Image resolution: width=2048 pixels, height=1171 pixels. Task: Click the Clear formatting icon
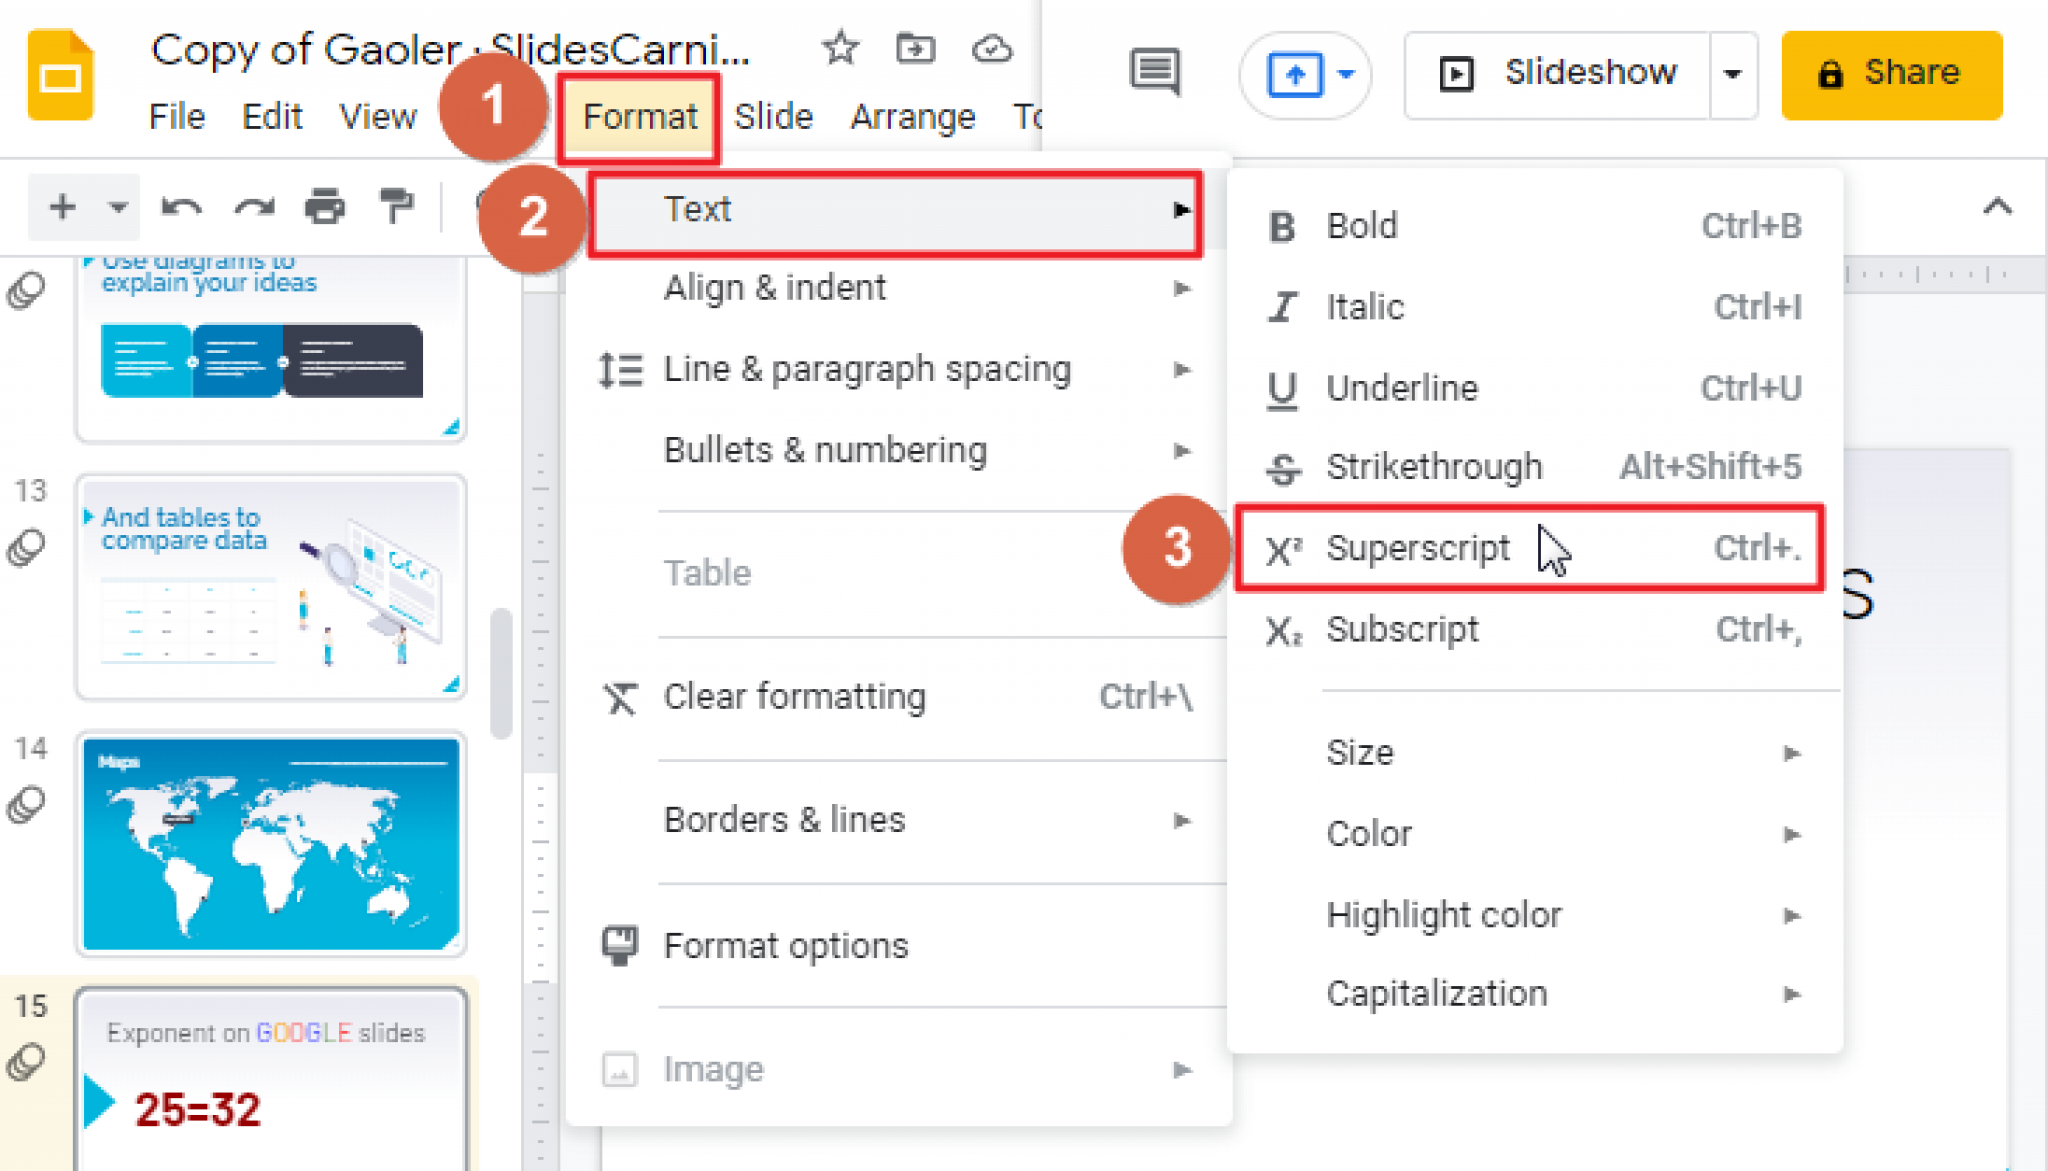(x=623, y=696)
